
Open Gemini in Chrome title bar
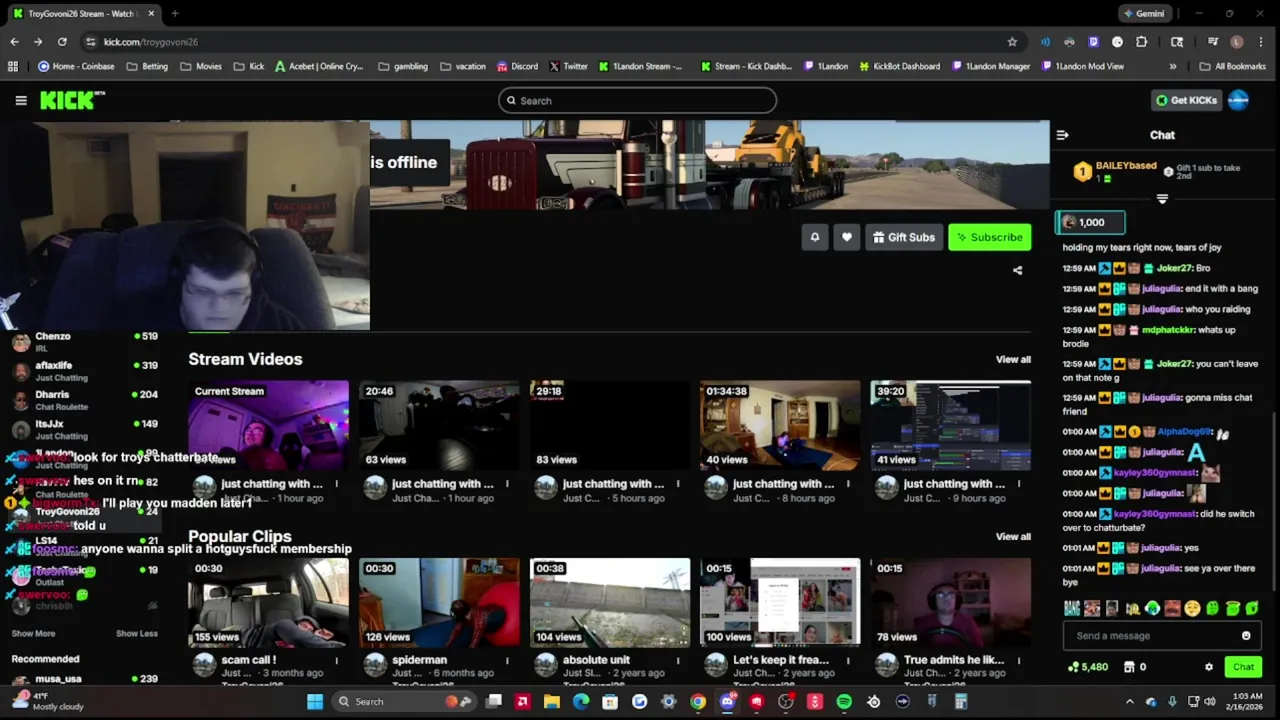tap(1144, 14)
